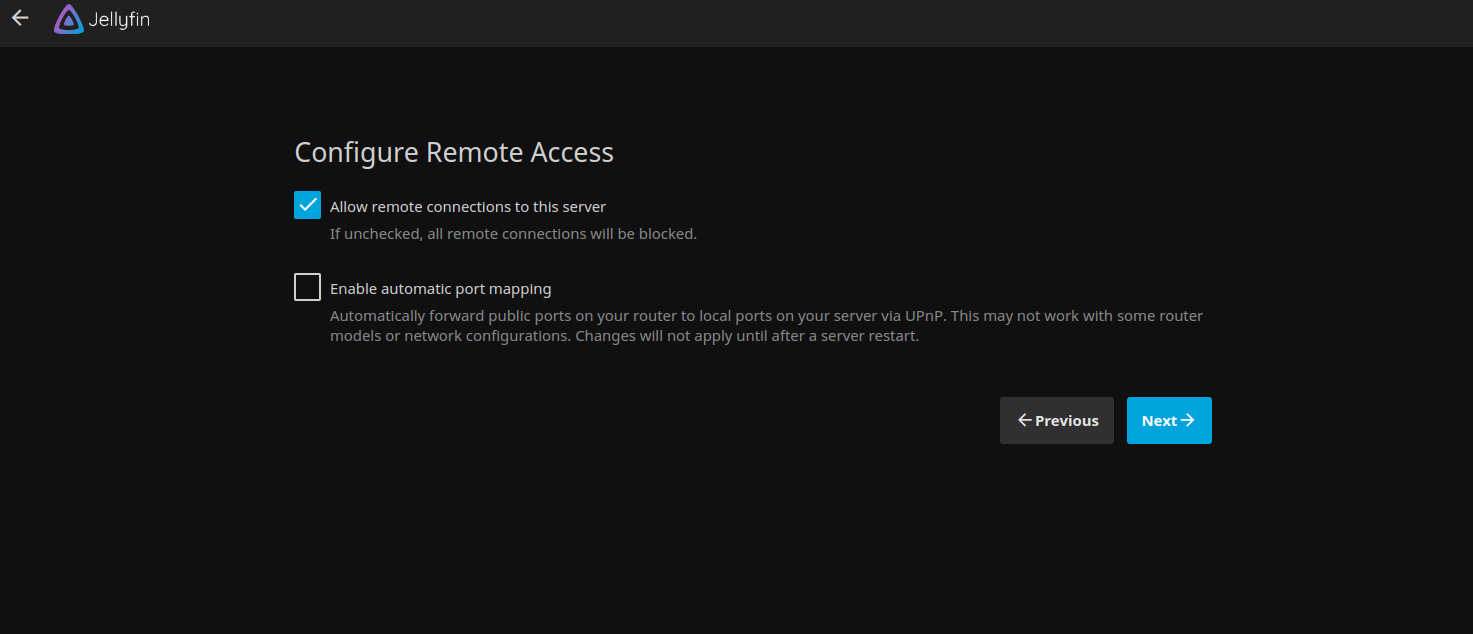Click the checkmark in the remote connections box
This screenshot has height=634, width=1473.
(x=308, y=205)
